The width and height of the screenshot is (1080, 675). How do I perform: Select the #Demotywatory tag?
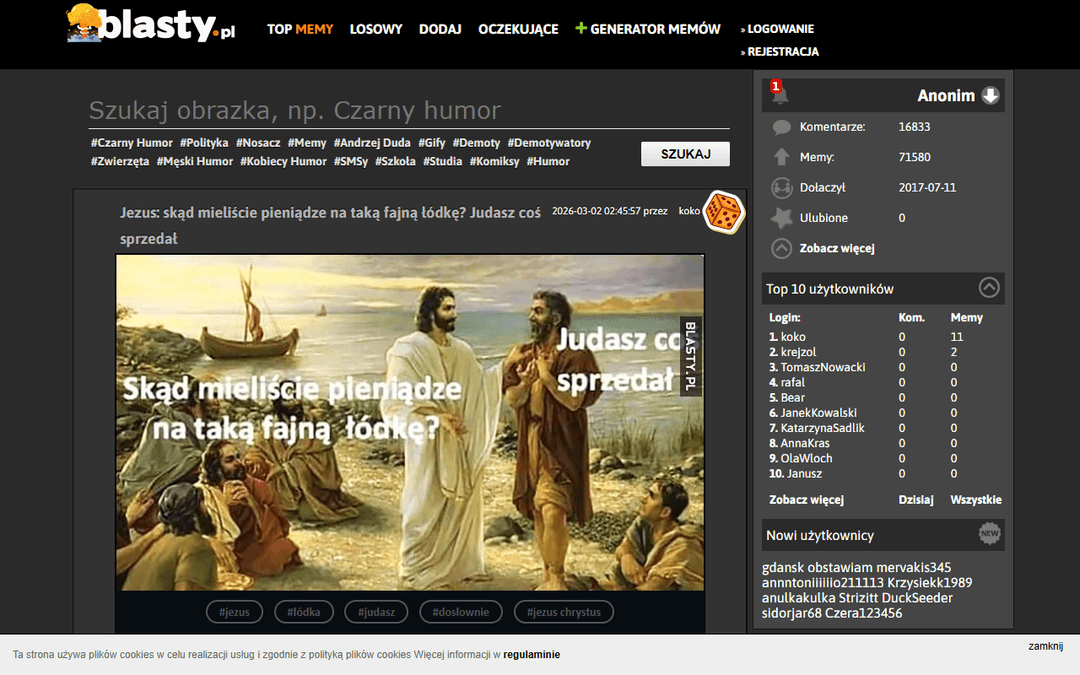point(549,143)
